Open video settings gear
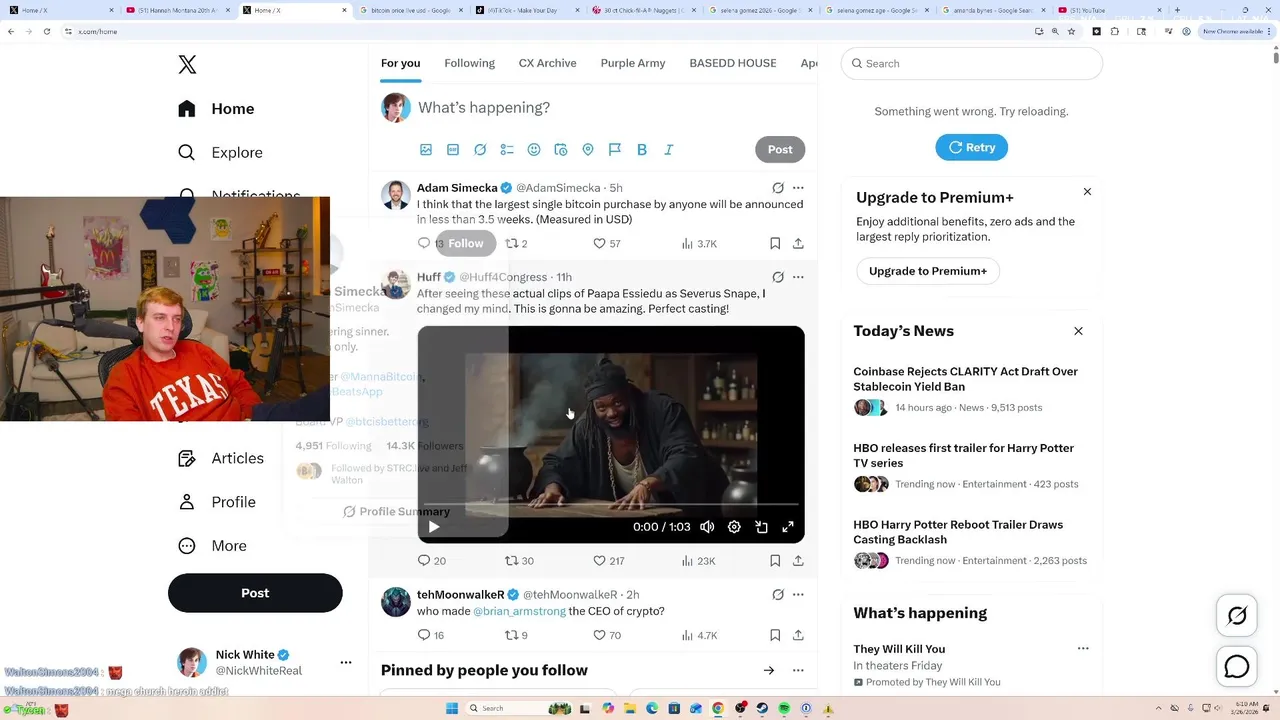 734,527
